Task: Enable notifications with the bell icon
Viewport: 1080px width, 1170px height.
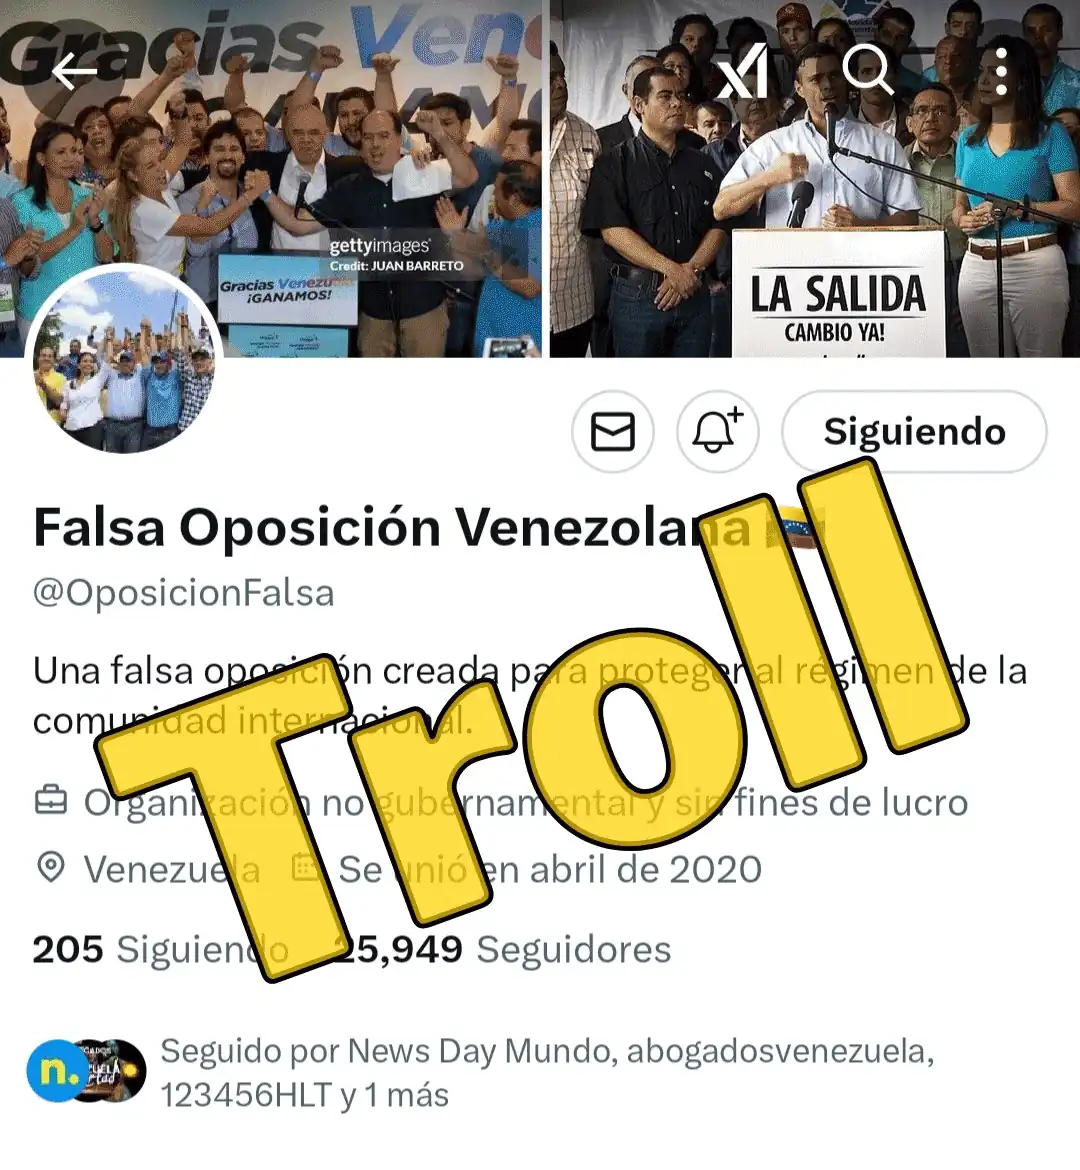Action: (717, 431)
